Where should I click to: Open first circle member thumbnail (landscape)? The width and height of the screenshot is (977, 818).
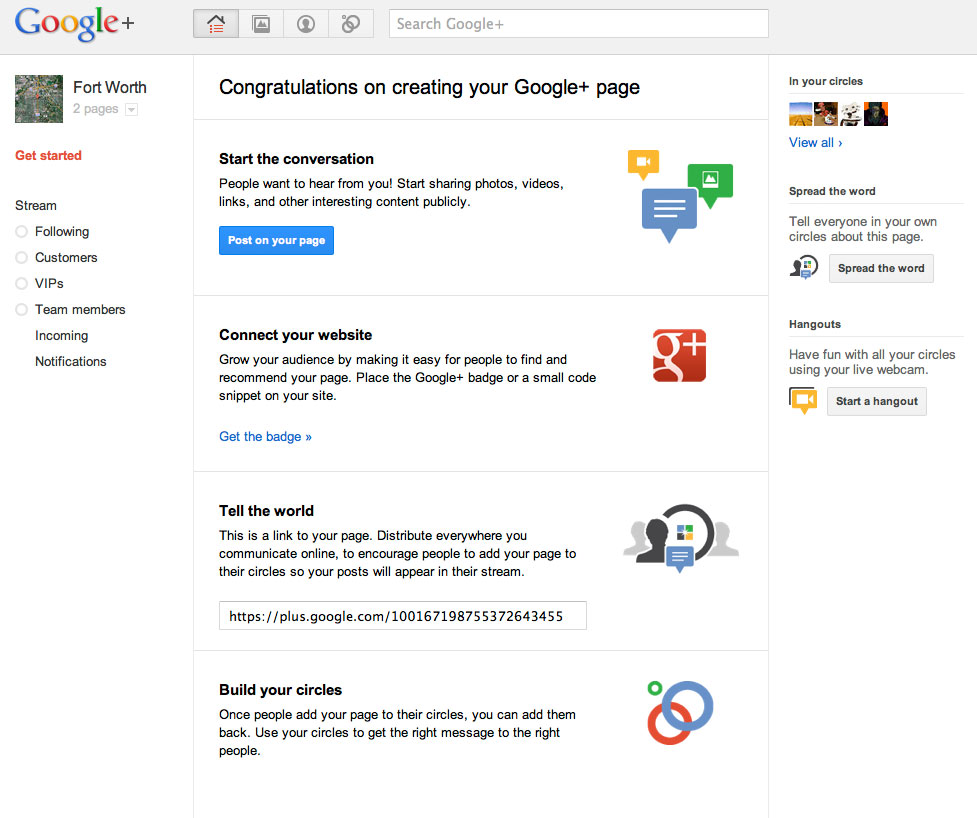(801, 114)
